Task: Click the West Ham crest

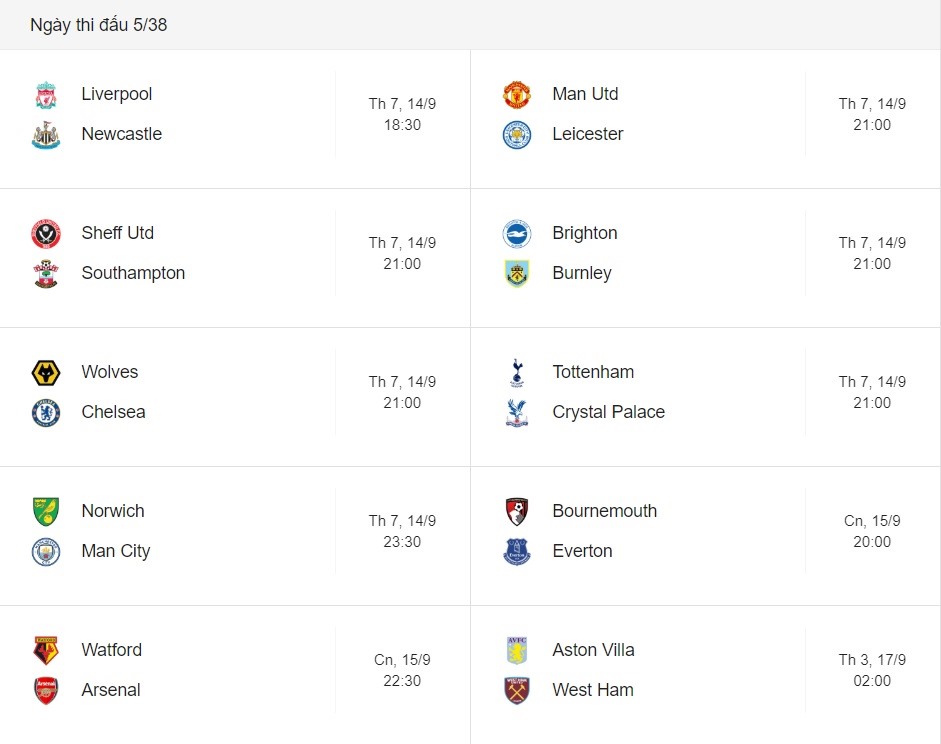Action: pyautogui.click(x=517, y=691)
